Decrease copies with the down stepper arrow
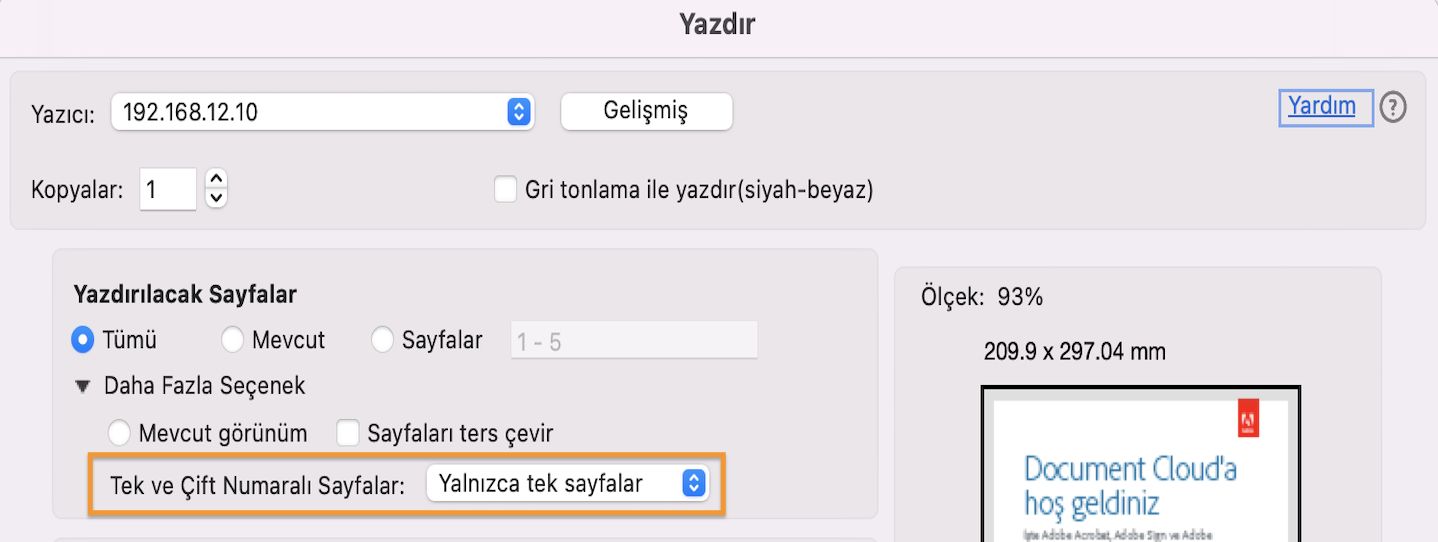The image size is (1438, 542). (216, 198)
